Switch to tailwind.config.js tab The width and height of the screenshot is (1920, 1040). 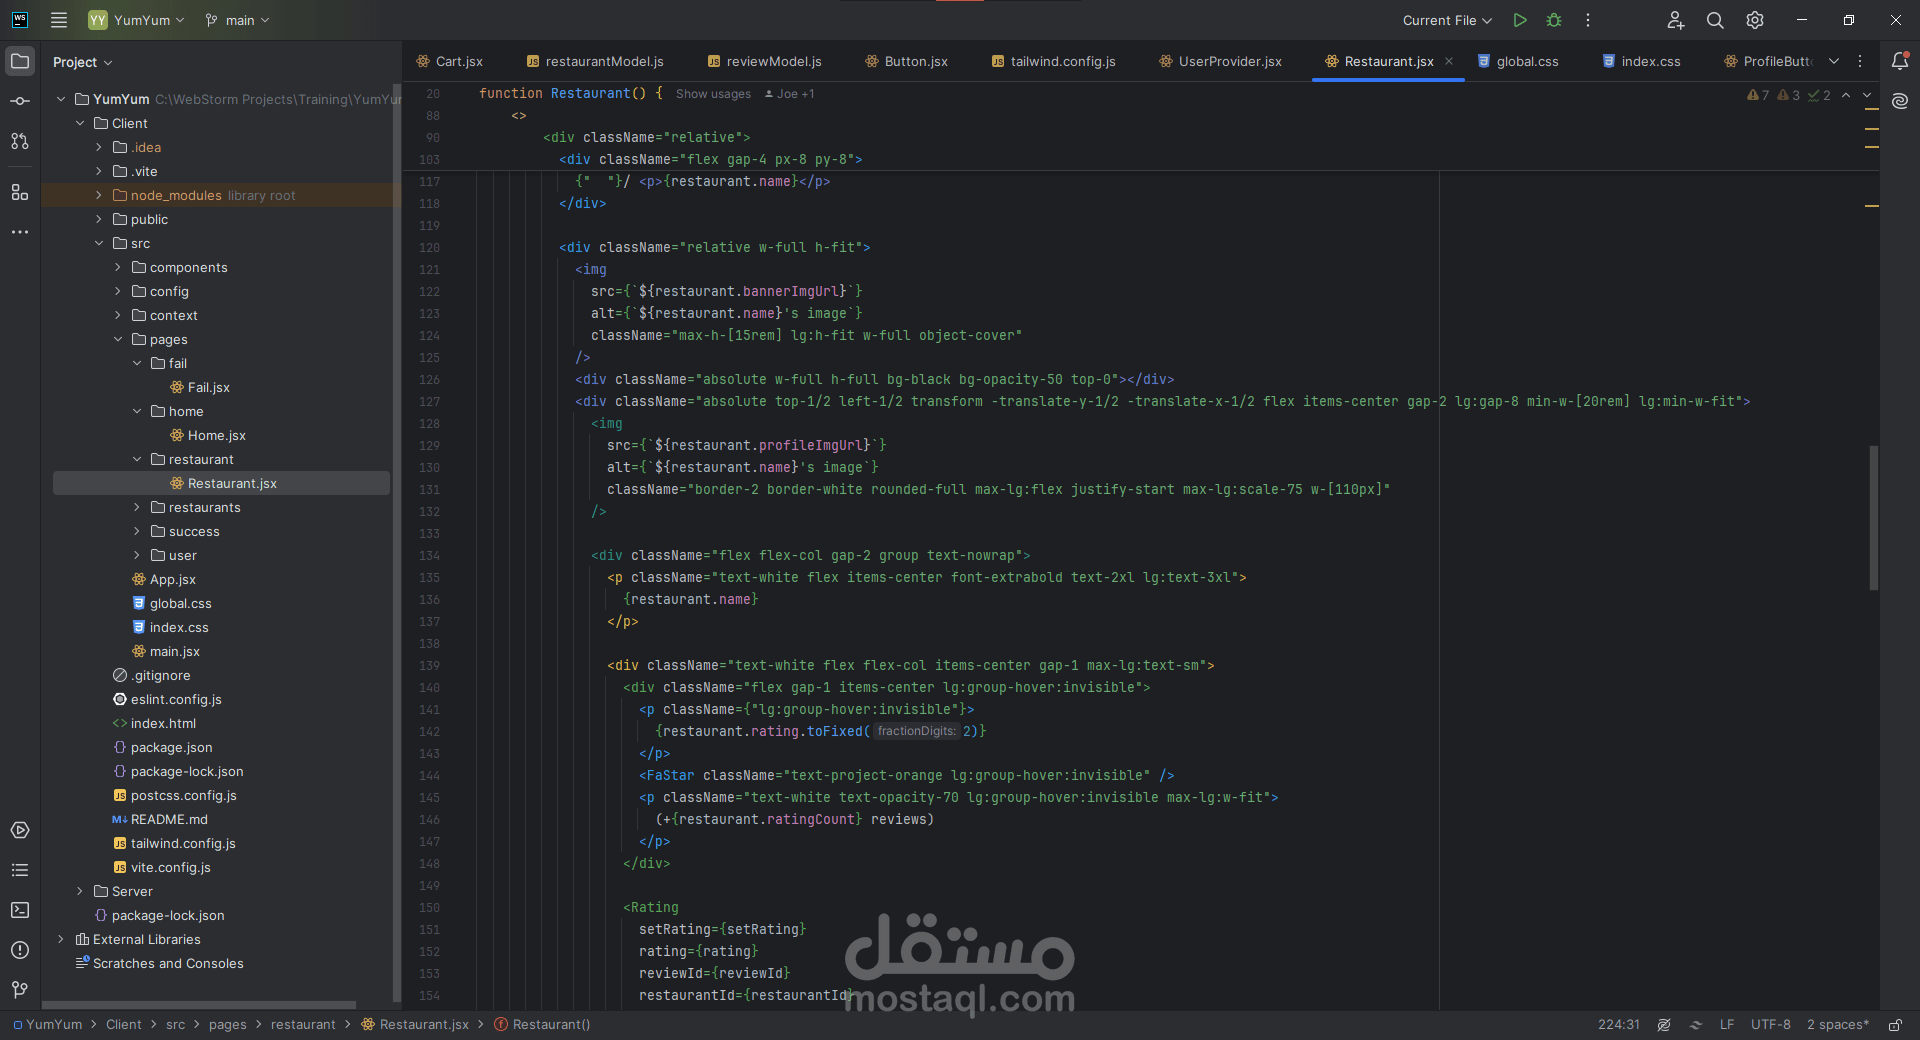click(1054, 61)
